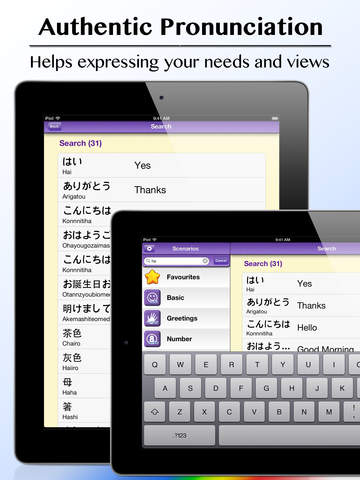Viewport: 360px width, 480px height.
Task: Tap 'Ohayougozaimas' entry on rear iPad
Action: pos(85,239)
